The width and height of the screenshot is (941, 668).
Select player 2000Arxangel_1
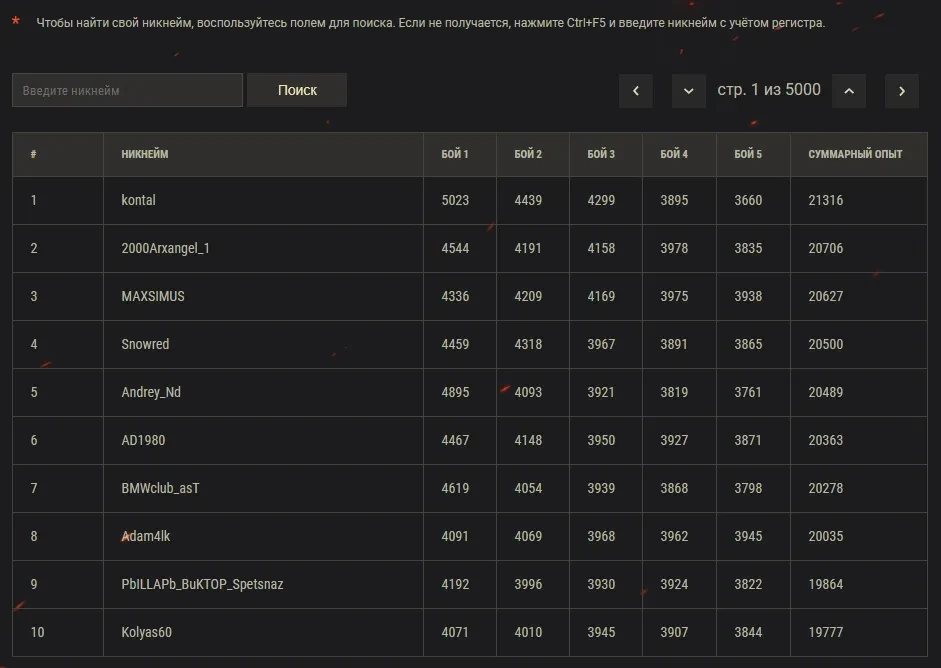pyautogui.click(x=165, y=248)
